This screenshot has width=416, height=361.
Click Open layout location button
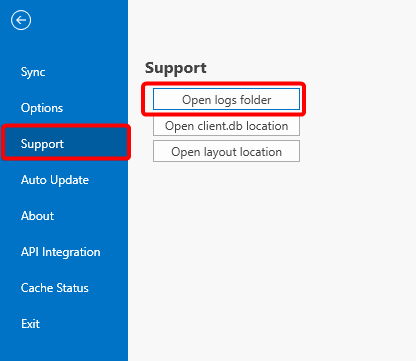coord(226,151)
